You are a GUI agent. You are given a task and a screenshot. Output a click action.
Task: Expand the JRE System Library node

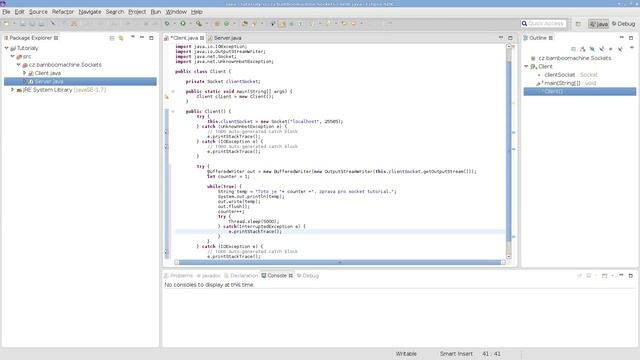point(13,89)
